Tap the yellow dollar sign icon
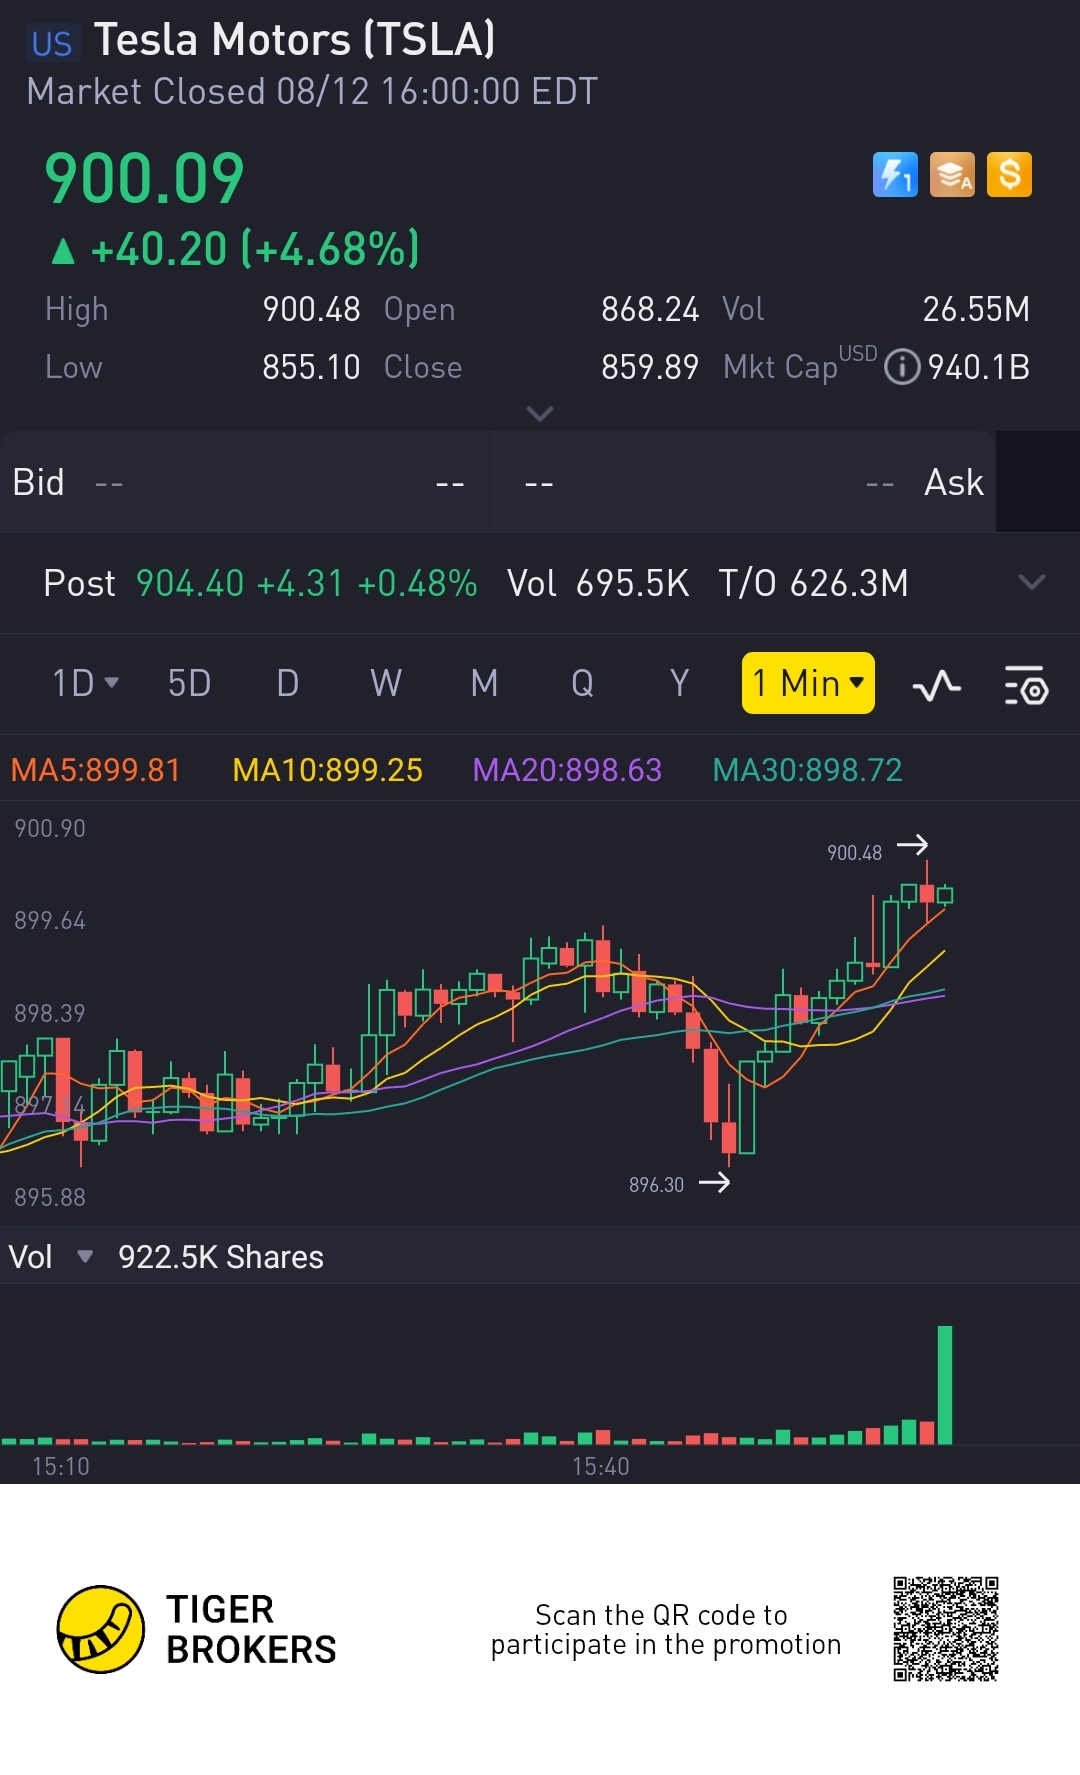This screenshot has height=1775, width=1080. point(1009,175)
